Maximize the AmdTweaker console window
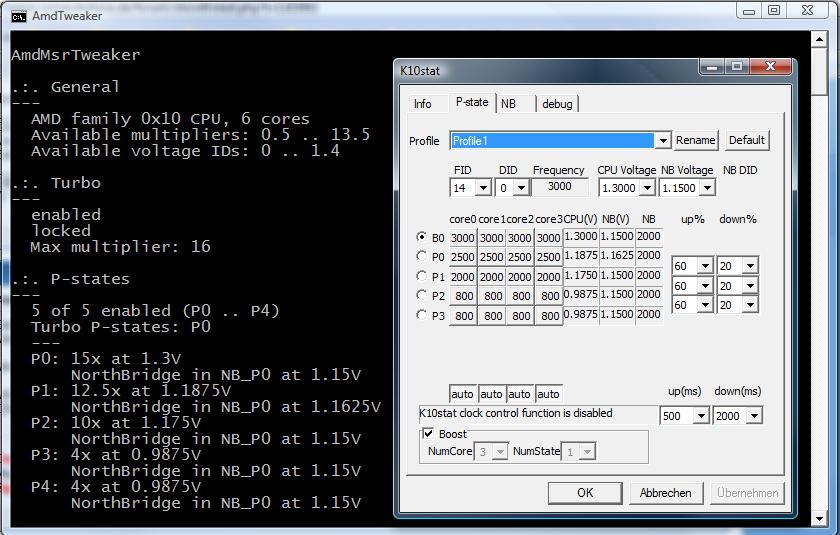840x535 pixels. 774,11
